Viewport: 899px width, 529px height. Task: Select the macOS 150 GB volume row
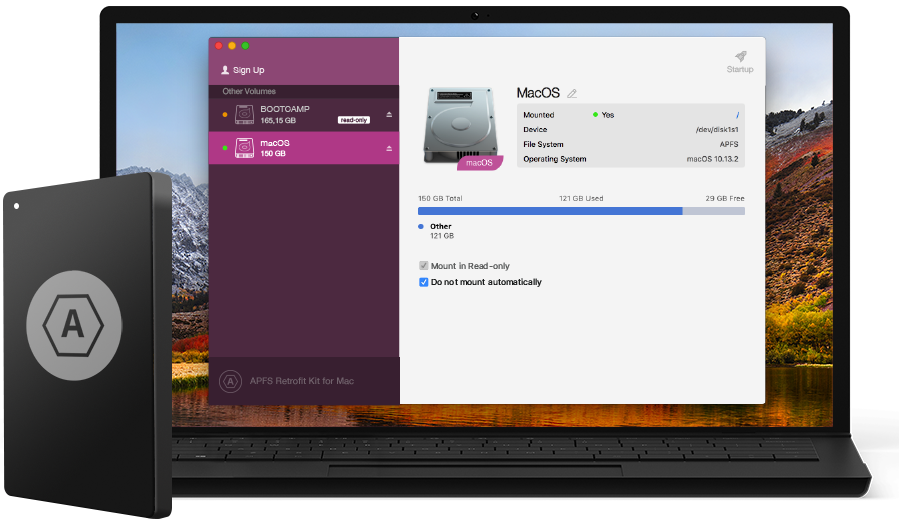coord(304,148)
